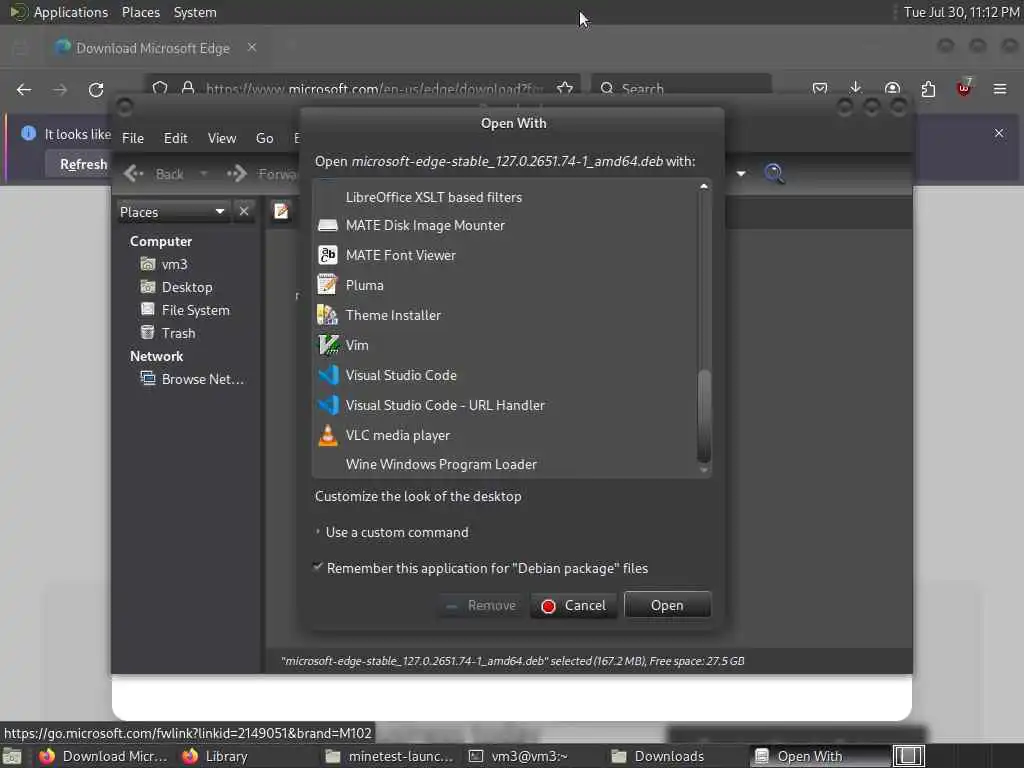Open the Go menu
This screenshot has height=768, width=1024.
[264, 138]
